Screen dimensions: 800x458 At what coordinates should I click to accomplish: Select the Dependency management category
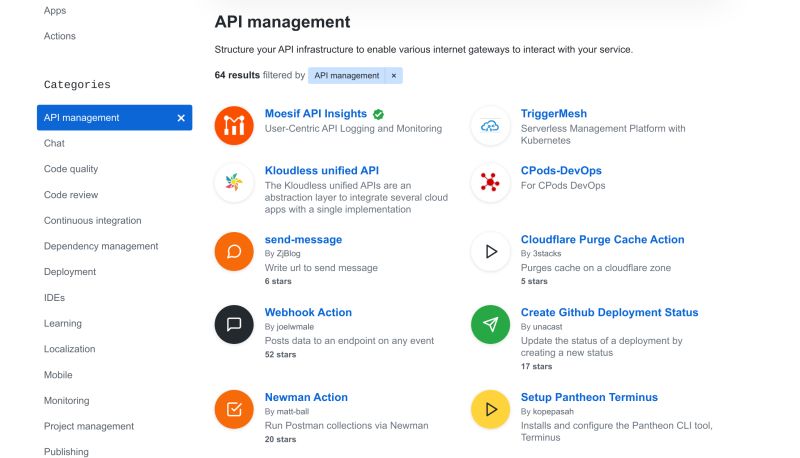click(101, 246)
